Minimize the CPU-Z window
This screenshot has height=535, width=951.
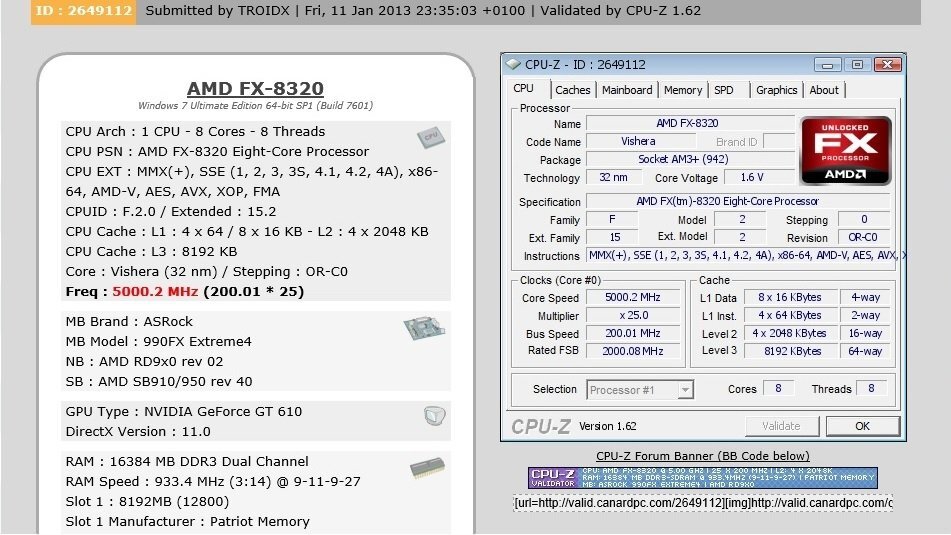click(827, 64)
